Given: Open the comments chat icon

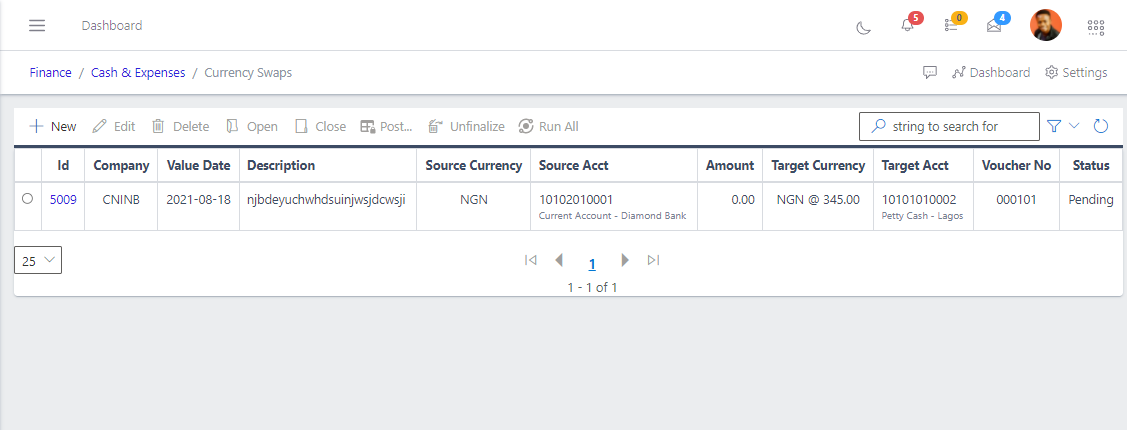Looking at the screenshot, I should point(930,73).
